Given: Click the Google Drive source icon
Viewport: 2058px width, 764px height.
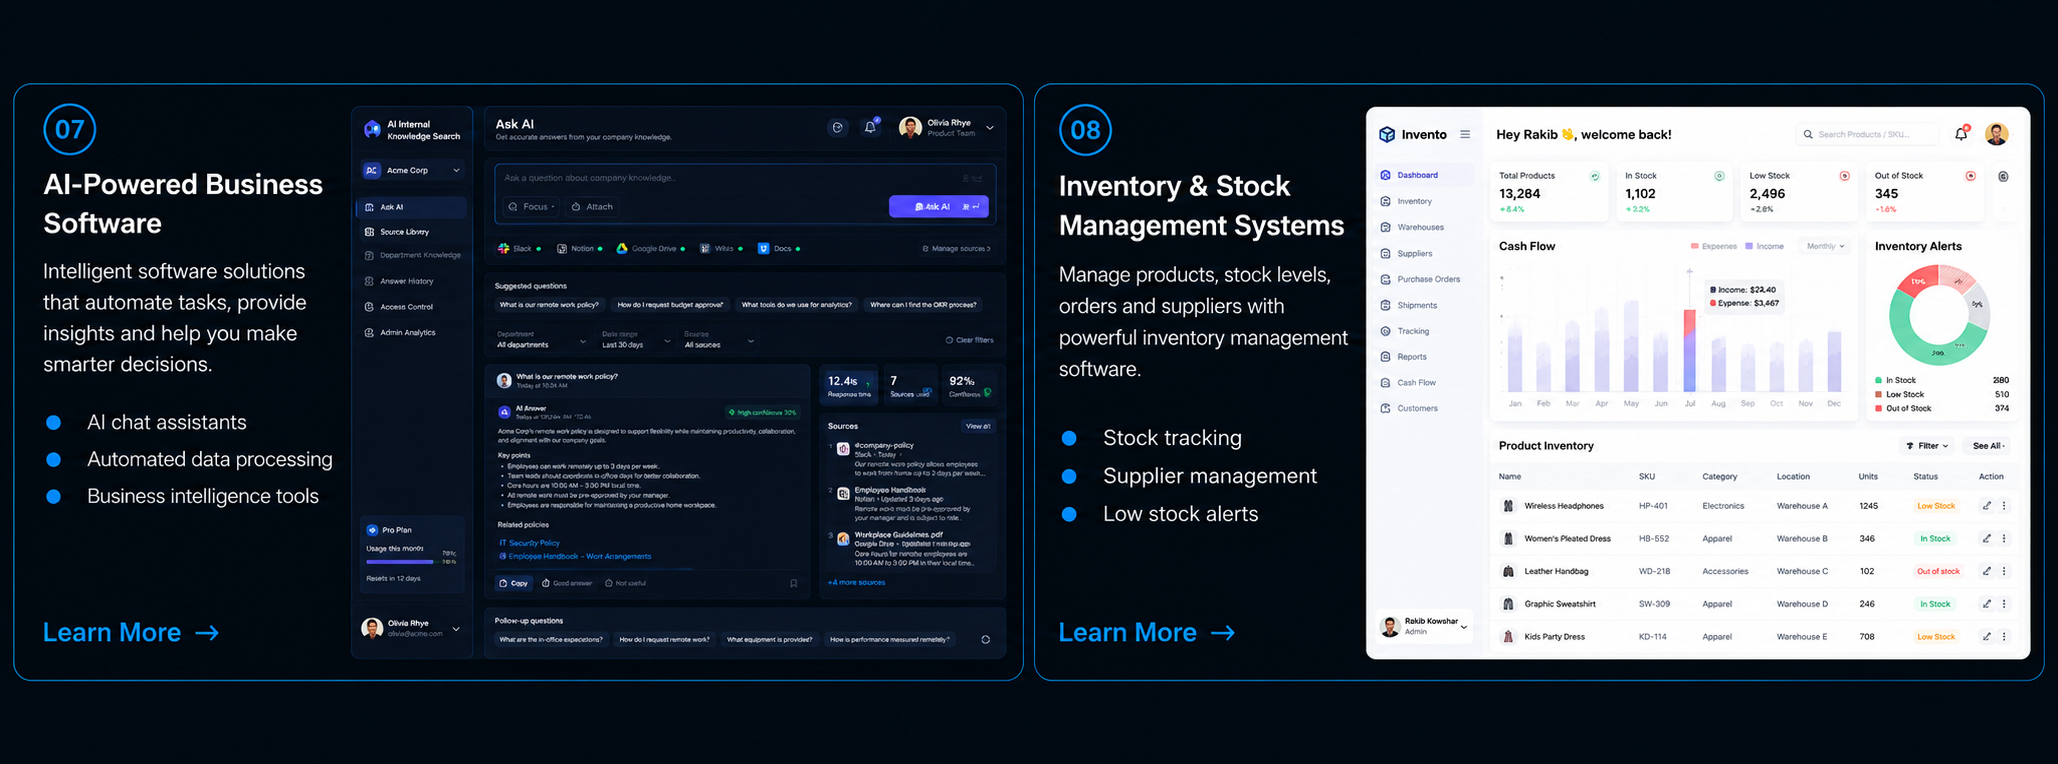Looking at the screenshot, I should point(622,248).
